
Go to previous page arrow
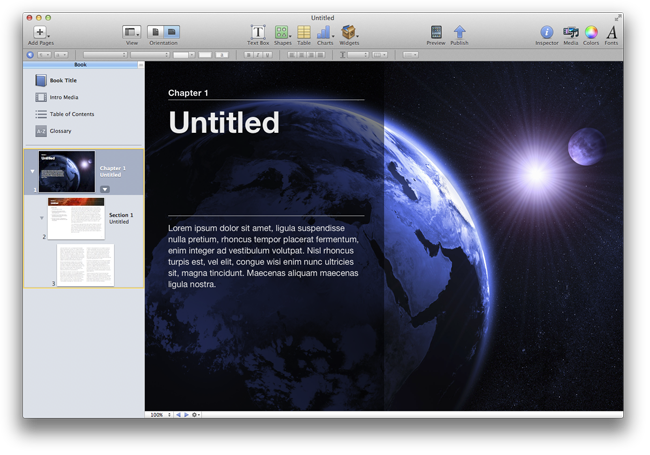click(x=178, y=414)
